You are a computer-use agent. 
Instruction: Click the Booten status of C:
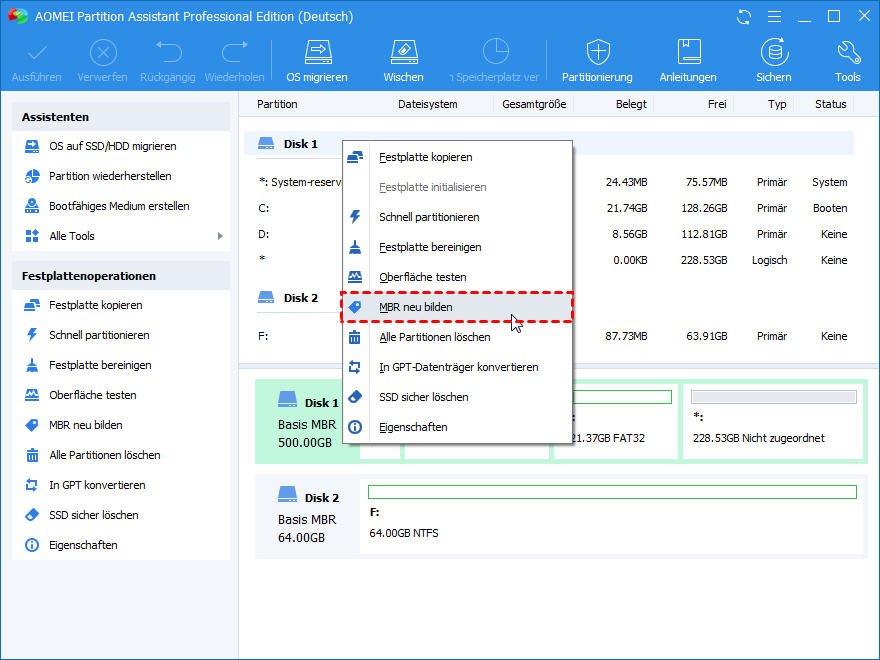830,208
